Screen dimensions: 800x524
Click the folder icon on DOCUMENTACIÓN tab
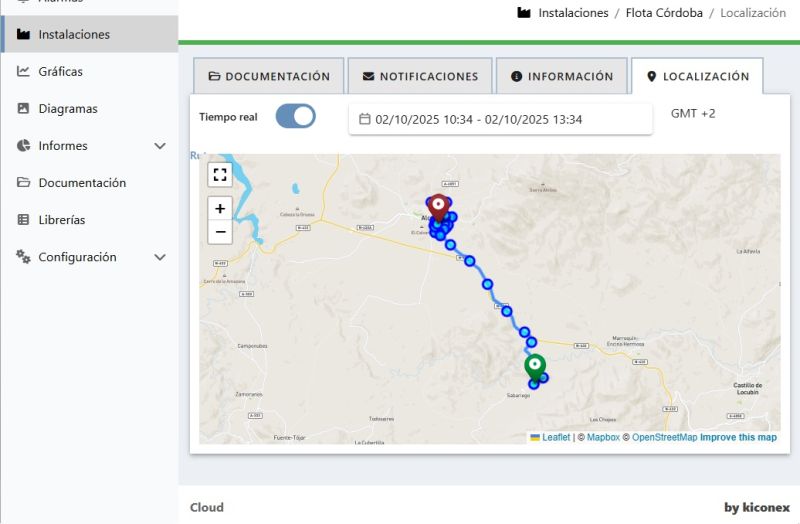click(x=214, y=77)
